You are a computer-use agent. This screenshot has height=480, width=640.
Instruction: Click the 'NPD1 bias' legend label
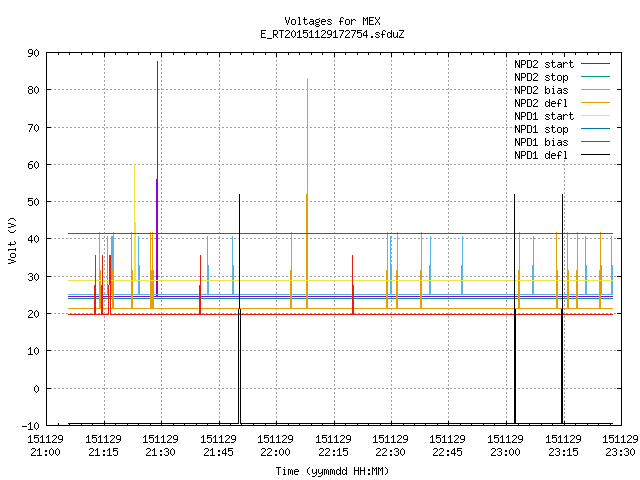pos(541,142)
